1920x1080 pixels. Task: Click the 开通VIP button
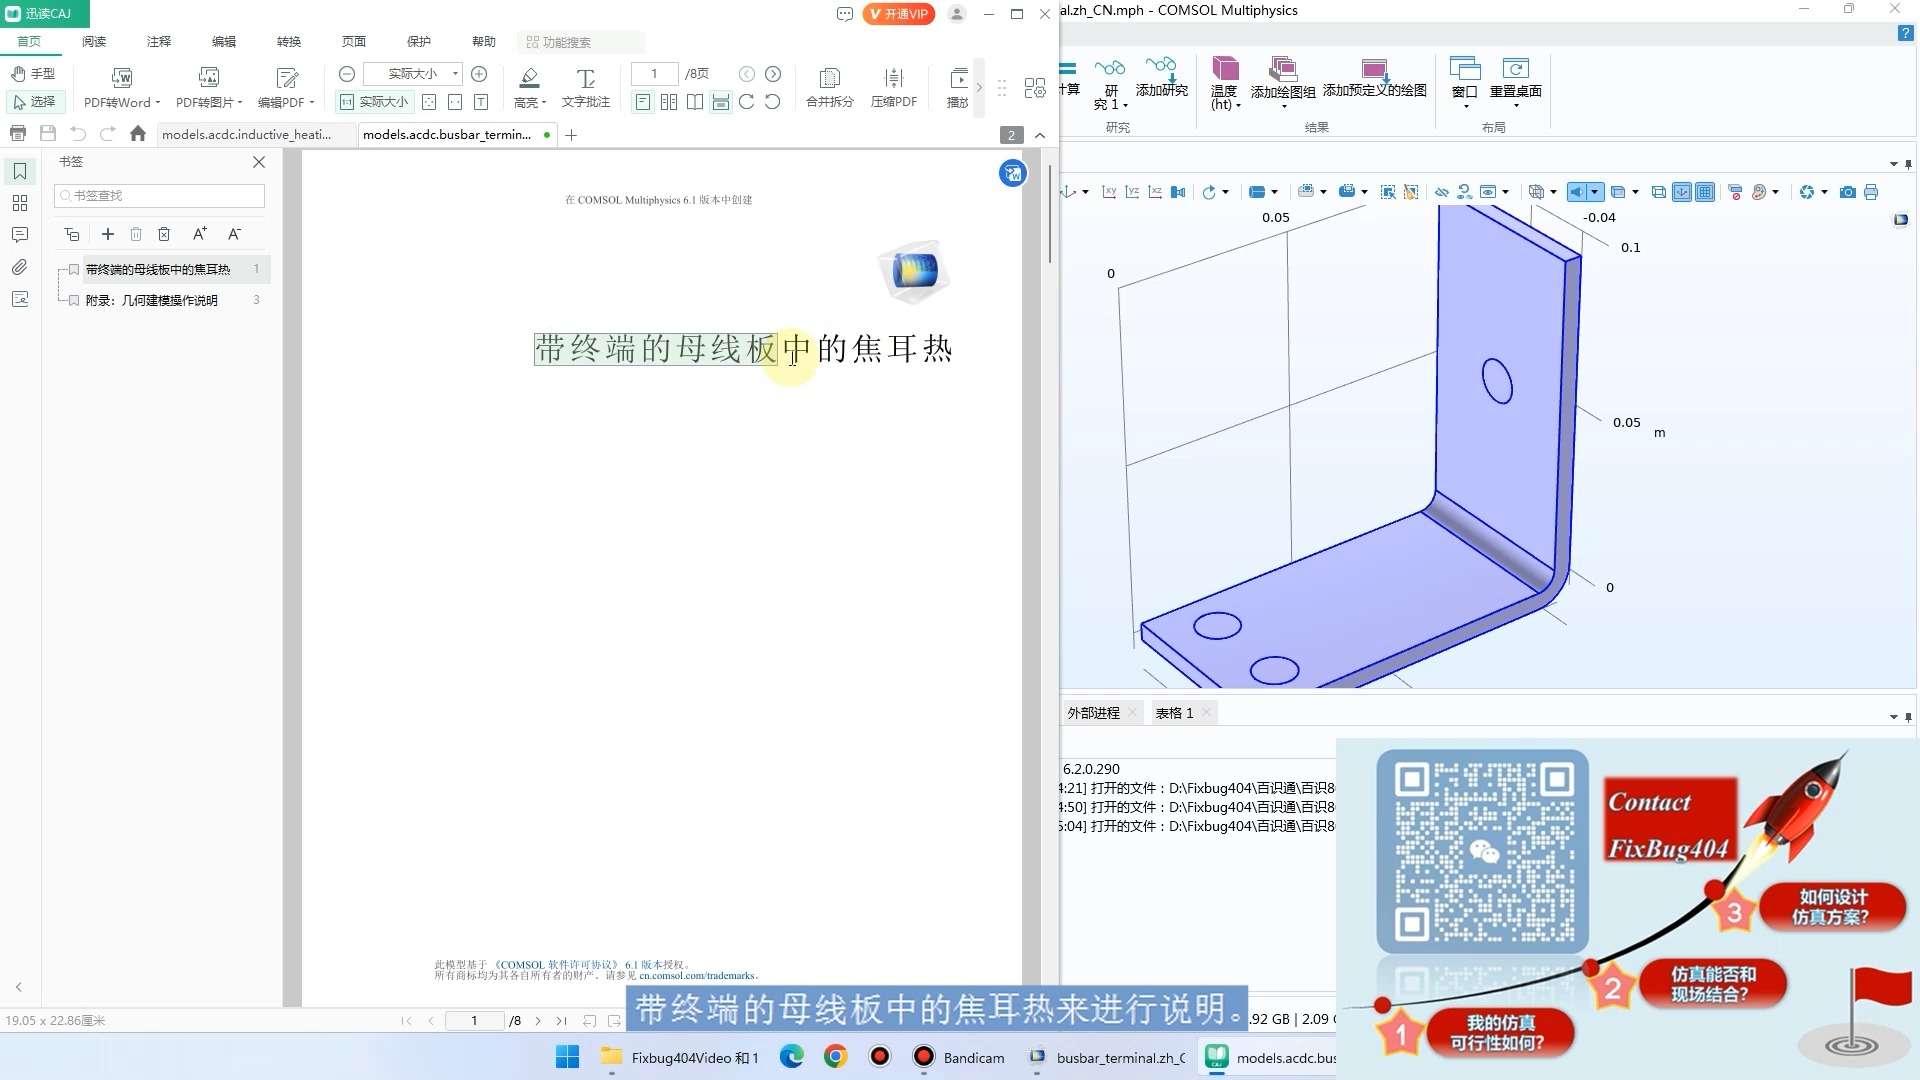pyautogui.click(x=898, y=14)
